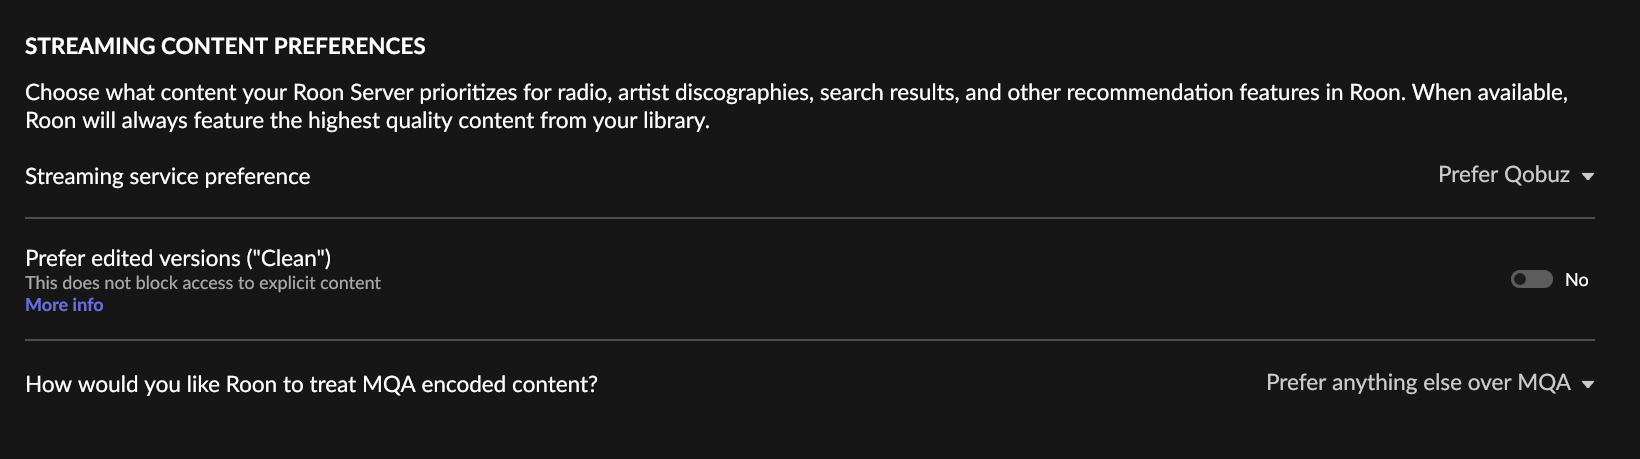
Task: Click the Prefer edited versions ("Clean") label
Action: [178, 258]
